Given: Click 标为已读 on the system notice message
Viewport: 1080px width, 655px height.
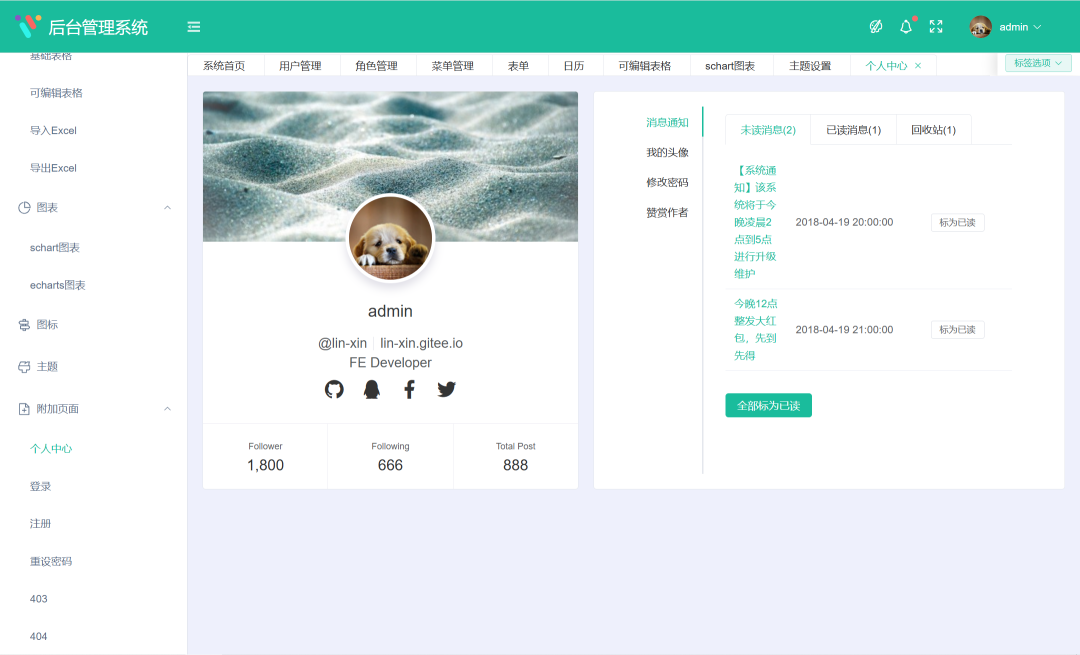Looking at the screenshot, I should tap(957, 222).
